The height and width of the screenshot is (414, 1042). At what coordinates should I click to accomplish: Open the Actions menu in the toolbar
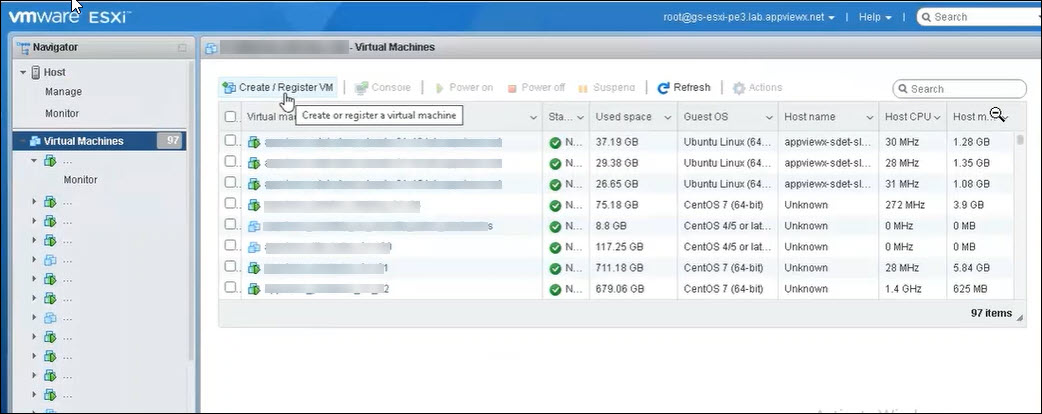(757, 88)
